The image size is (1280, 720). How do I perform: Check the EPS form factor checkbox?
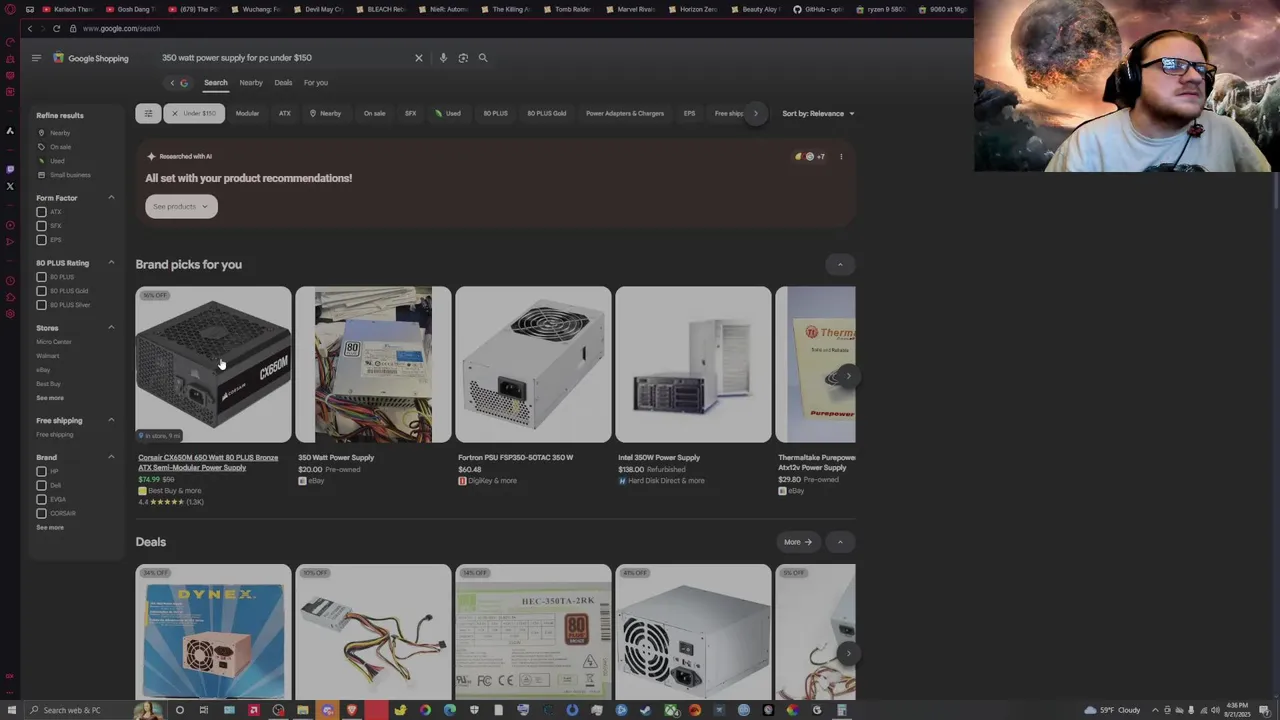point(41,240)
